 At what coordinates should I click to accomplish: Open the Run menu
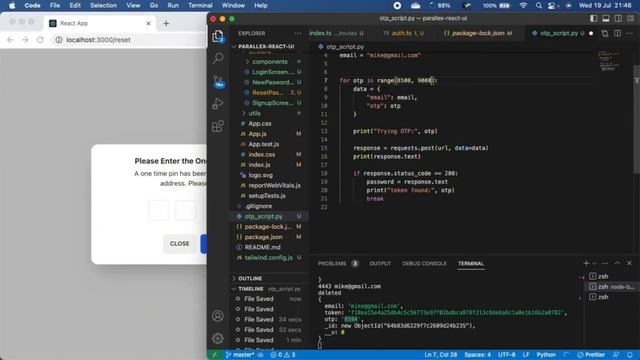pos(173,6)
